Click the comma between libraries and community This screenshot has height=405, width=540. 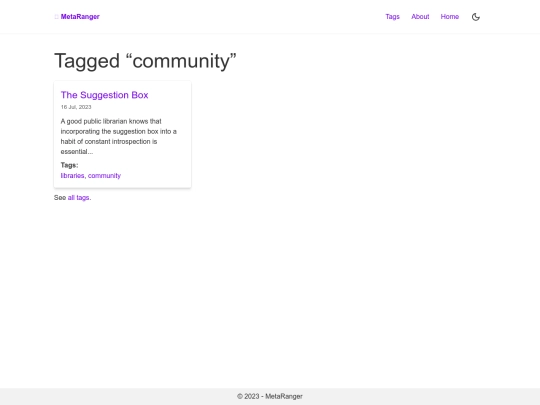pyautogui.click(x=85, y=177)
